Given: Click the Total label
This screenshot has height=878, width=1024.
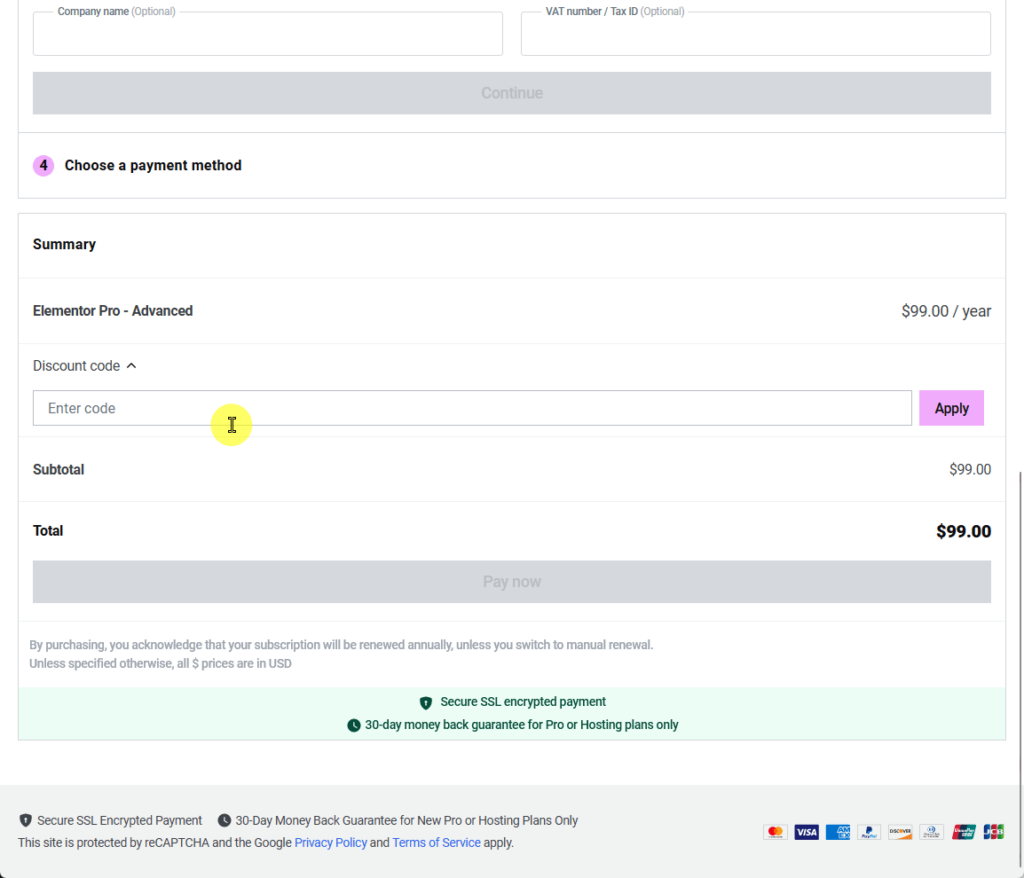Looking at the screenshot, I should pyautogui.click(x=48, y=531).
